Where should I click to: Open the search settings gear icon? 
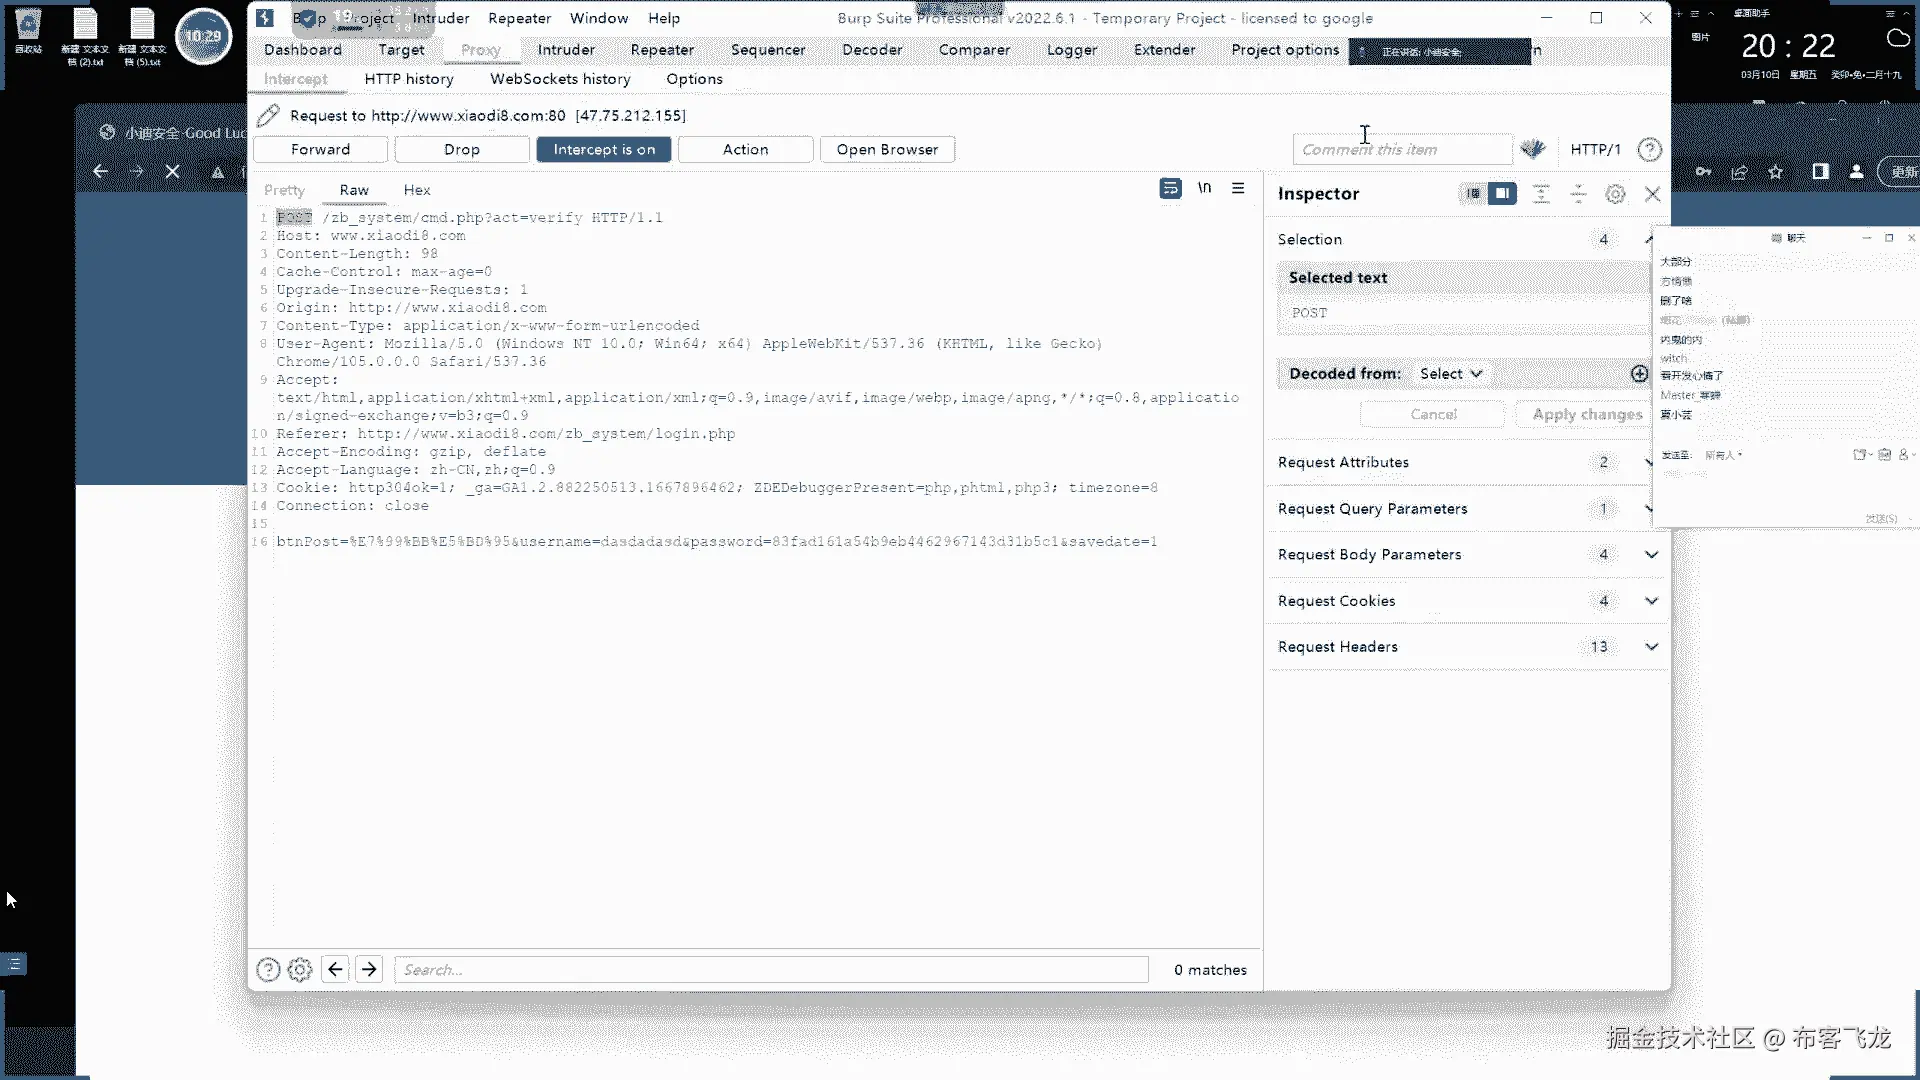300,969
